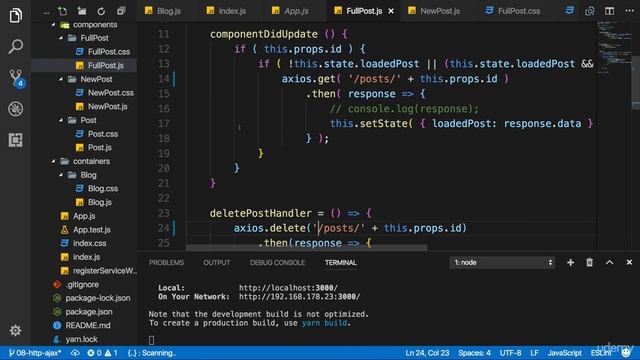Select the TERMINAL panel tab
The height and width of the screenshot is (360, 640).
[x=341, y=262]
